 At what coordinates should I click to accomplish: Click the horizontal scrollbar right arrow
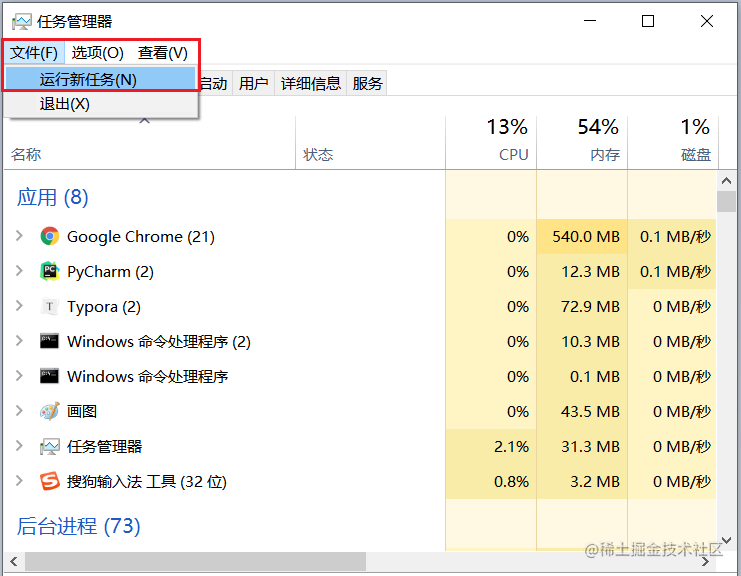coord(705,561)
